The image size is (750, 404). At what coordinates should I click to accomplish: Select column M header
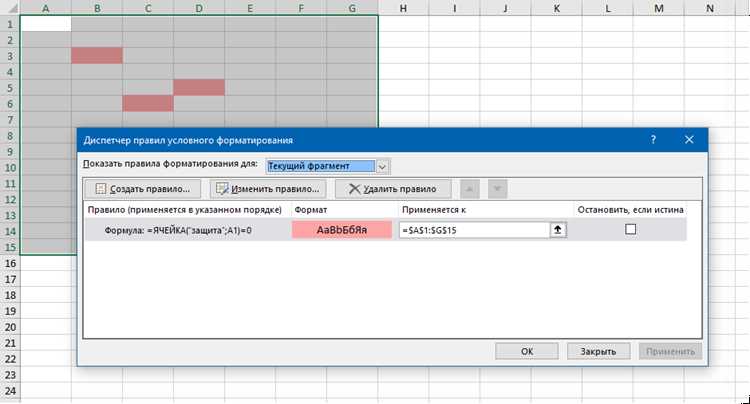point(659,8)
